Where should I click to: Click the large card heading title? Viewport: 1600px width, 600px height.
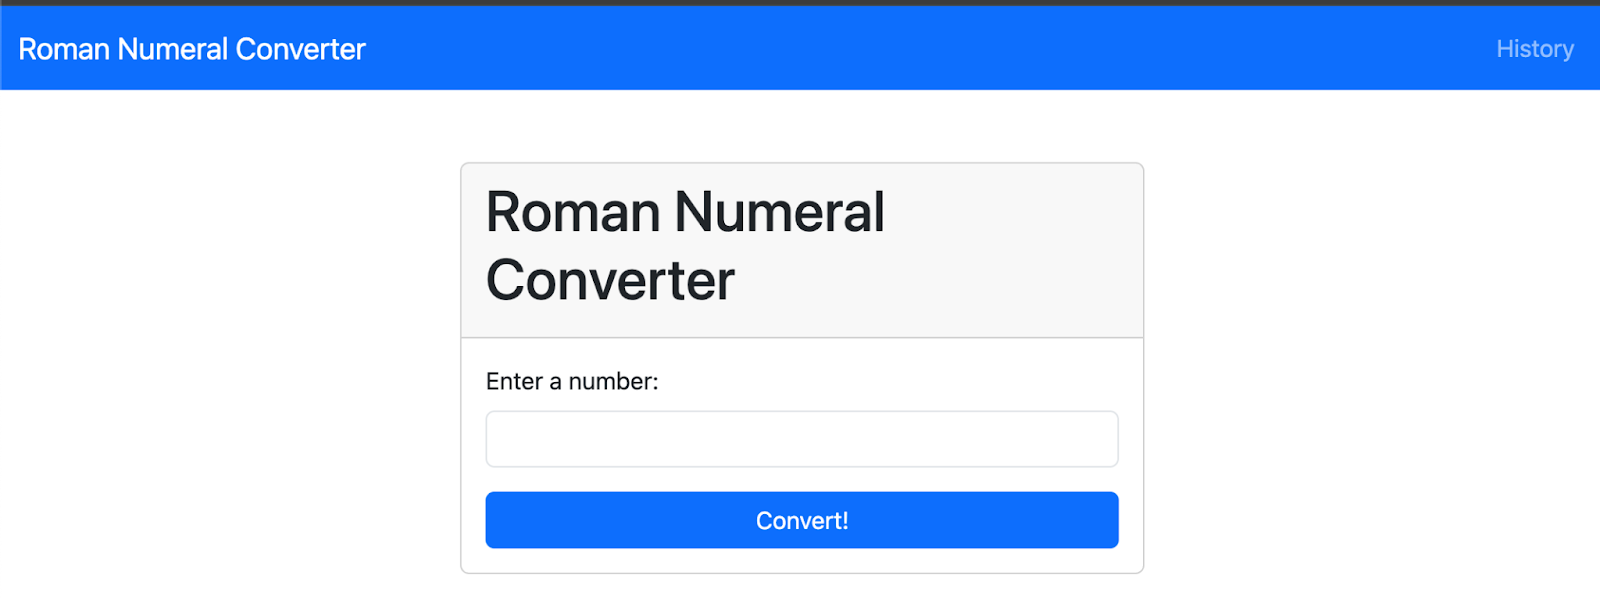(685, 246)
